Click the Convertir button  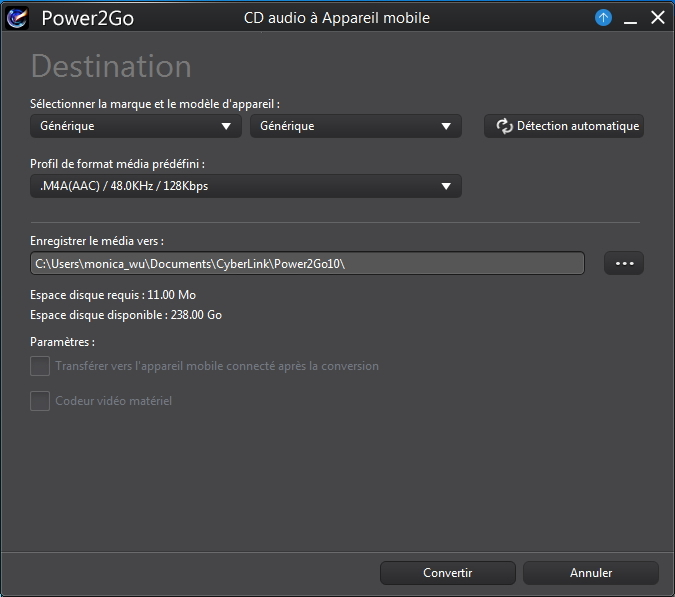coord(448,573)
